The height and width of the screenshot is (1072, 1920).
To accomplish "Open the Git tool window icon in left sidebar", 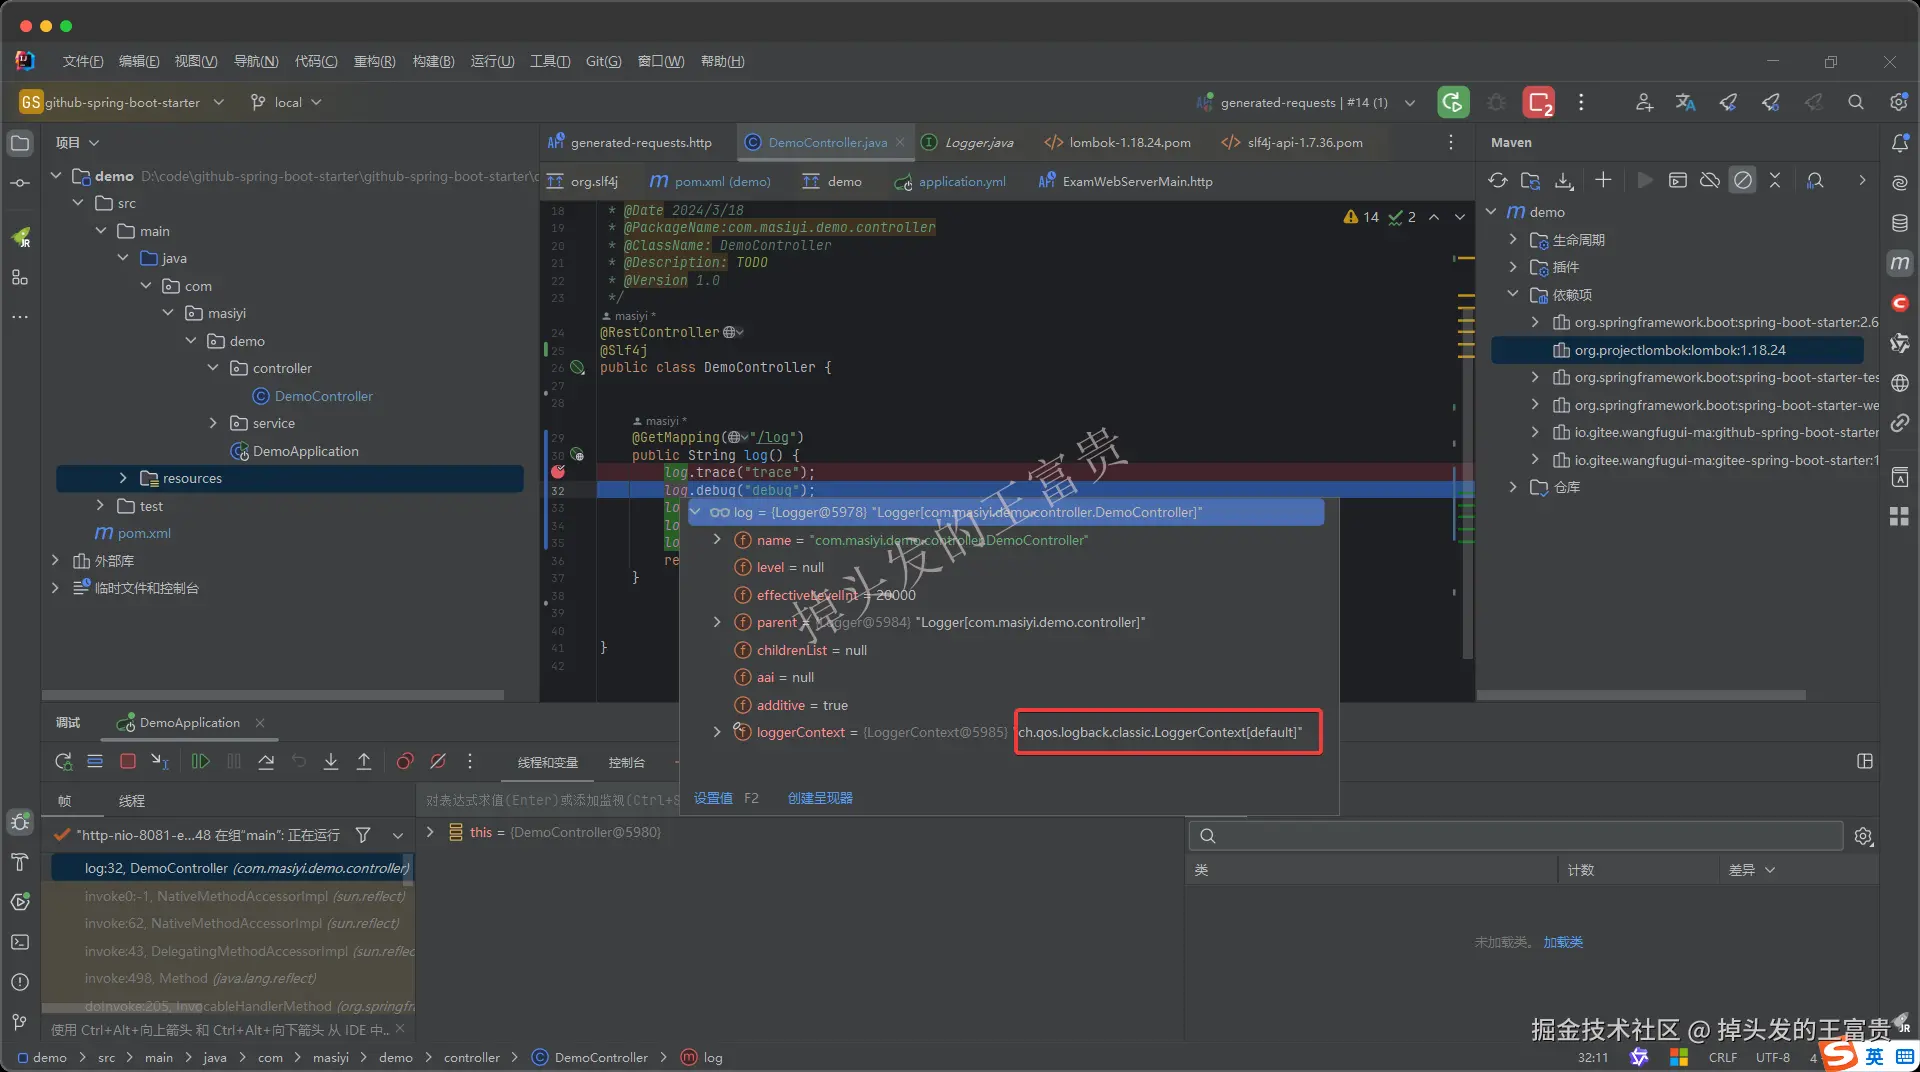I will pyautogui.click(x=20, y=1022).
